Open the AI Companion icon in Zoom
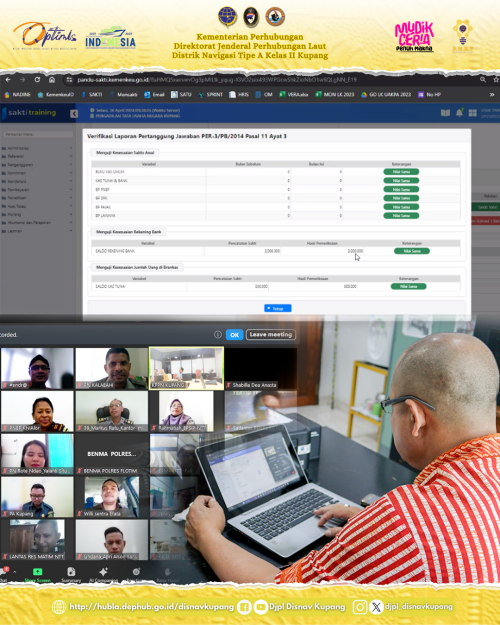Screen dimensions: 500x625 coord(103,572)
